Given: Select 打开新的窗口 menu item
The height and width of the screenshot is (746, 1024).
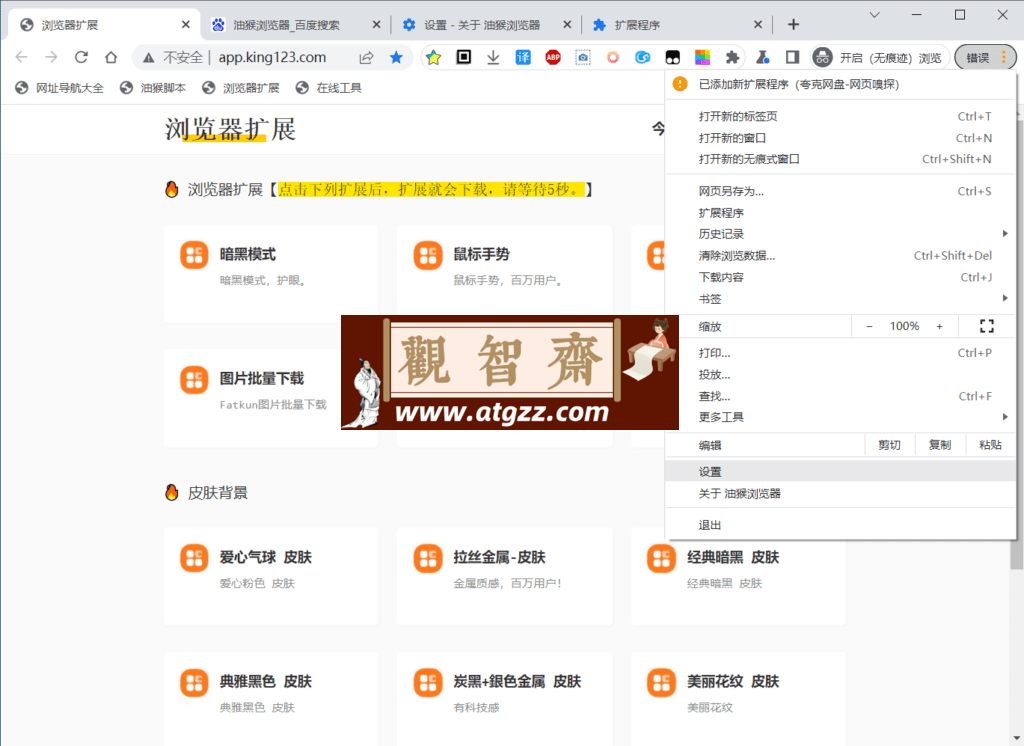Looking at the screenshot, I should tap(840, 138).
